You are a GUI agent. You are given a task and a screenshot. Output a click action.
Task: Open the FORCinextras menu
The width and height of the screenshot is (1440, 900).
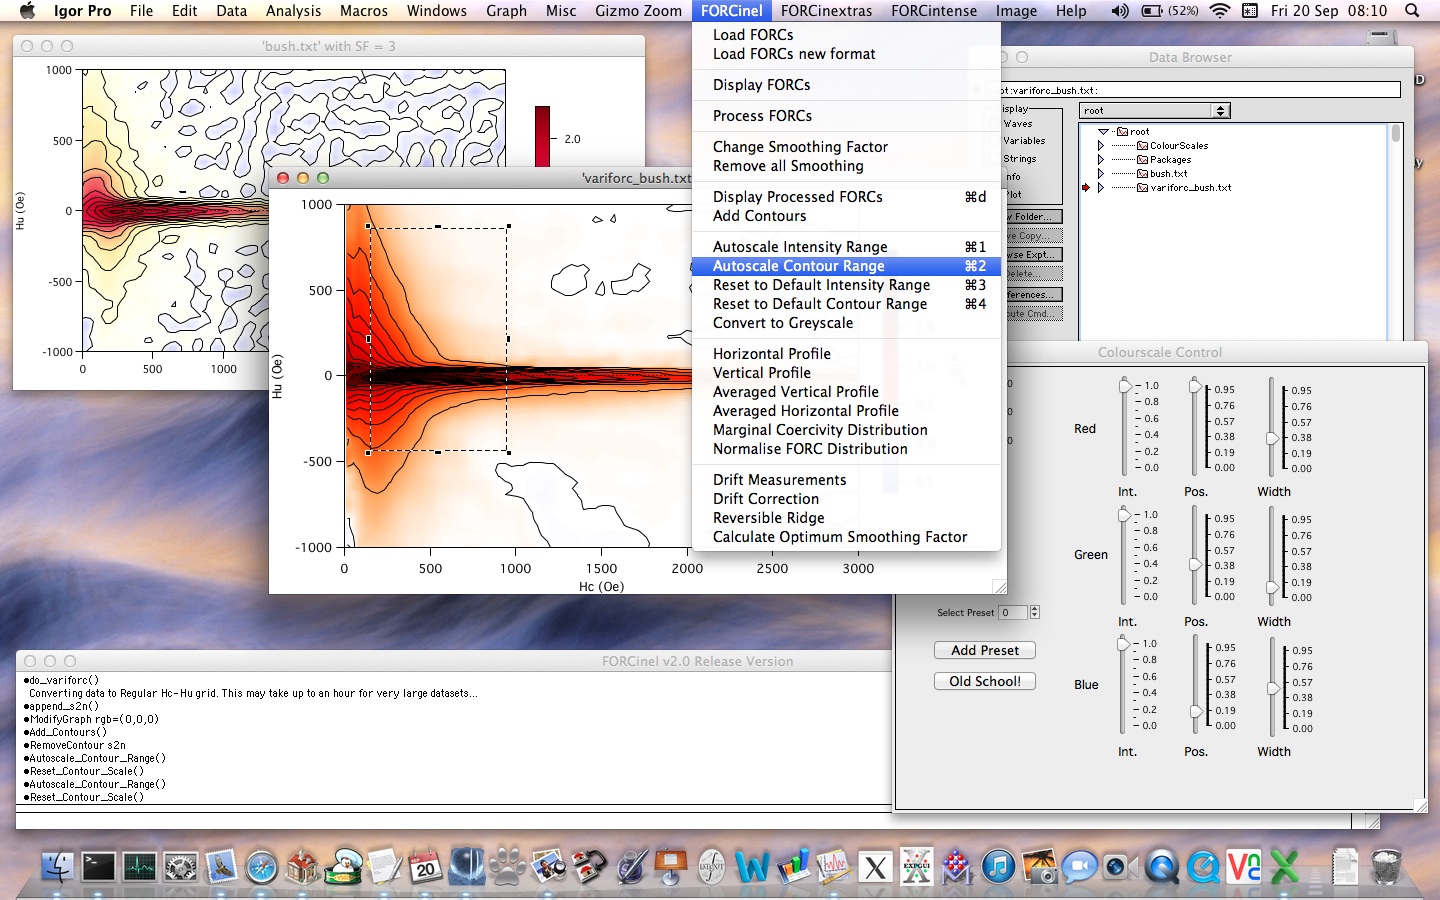tap(826, 11)
